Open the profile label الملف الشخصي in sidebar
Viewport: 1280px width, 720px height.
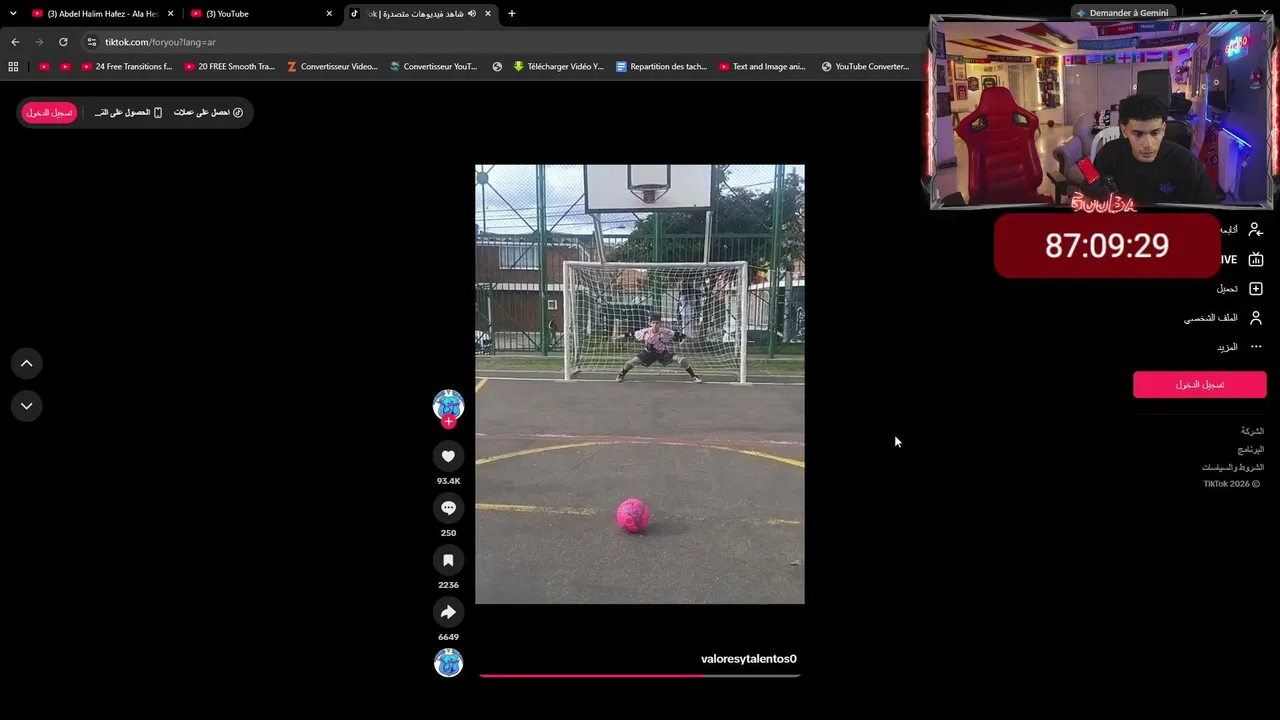point(1211,318)
